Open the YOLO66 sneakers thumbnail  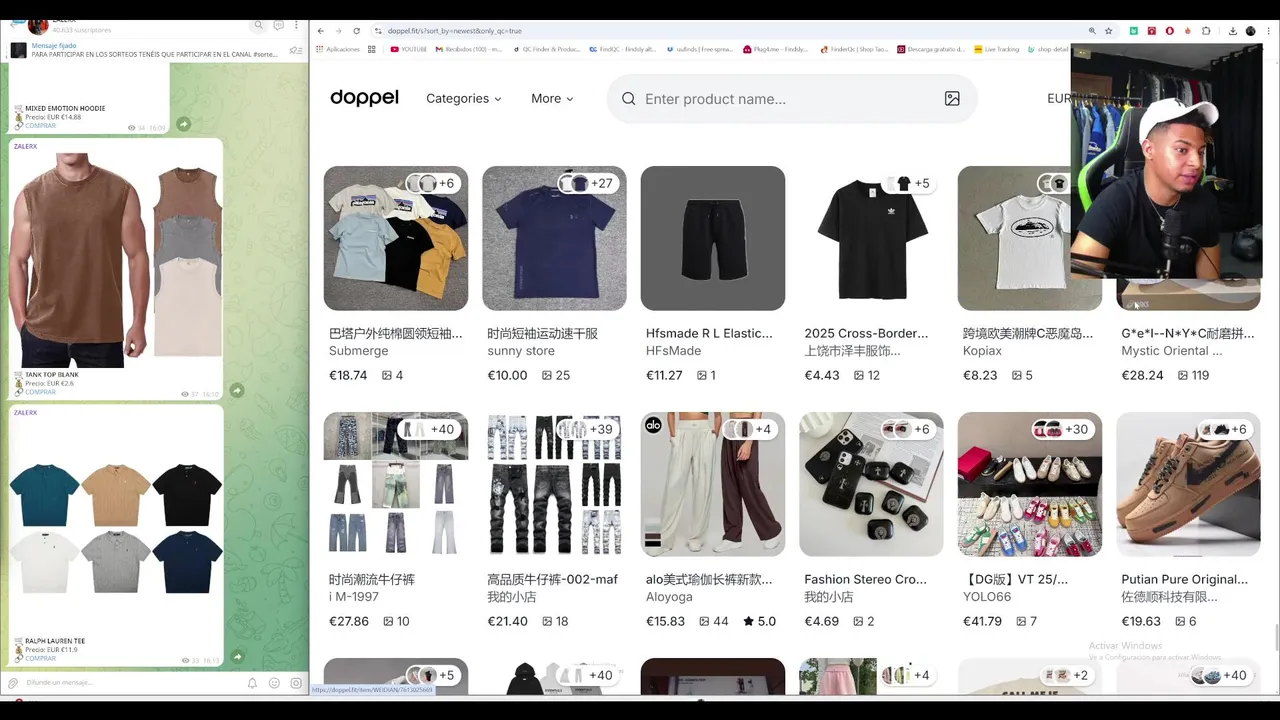point(1030,484)
